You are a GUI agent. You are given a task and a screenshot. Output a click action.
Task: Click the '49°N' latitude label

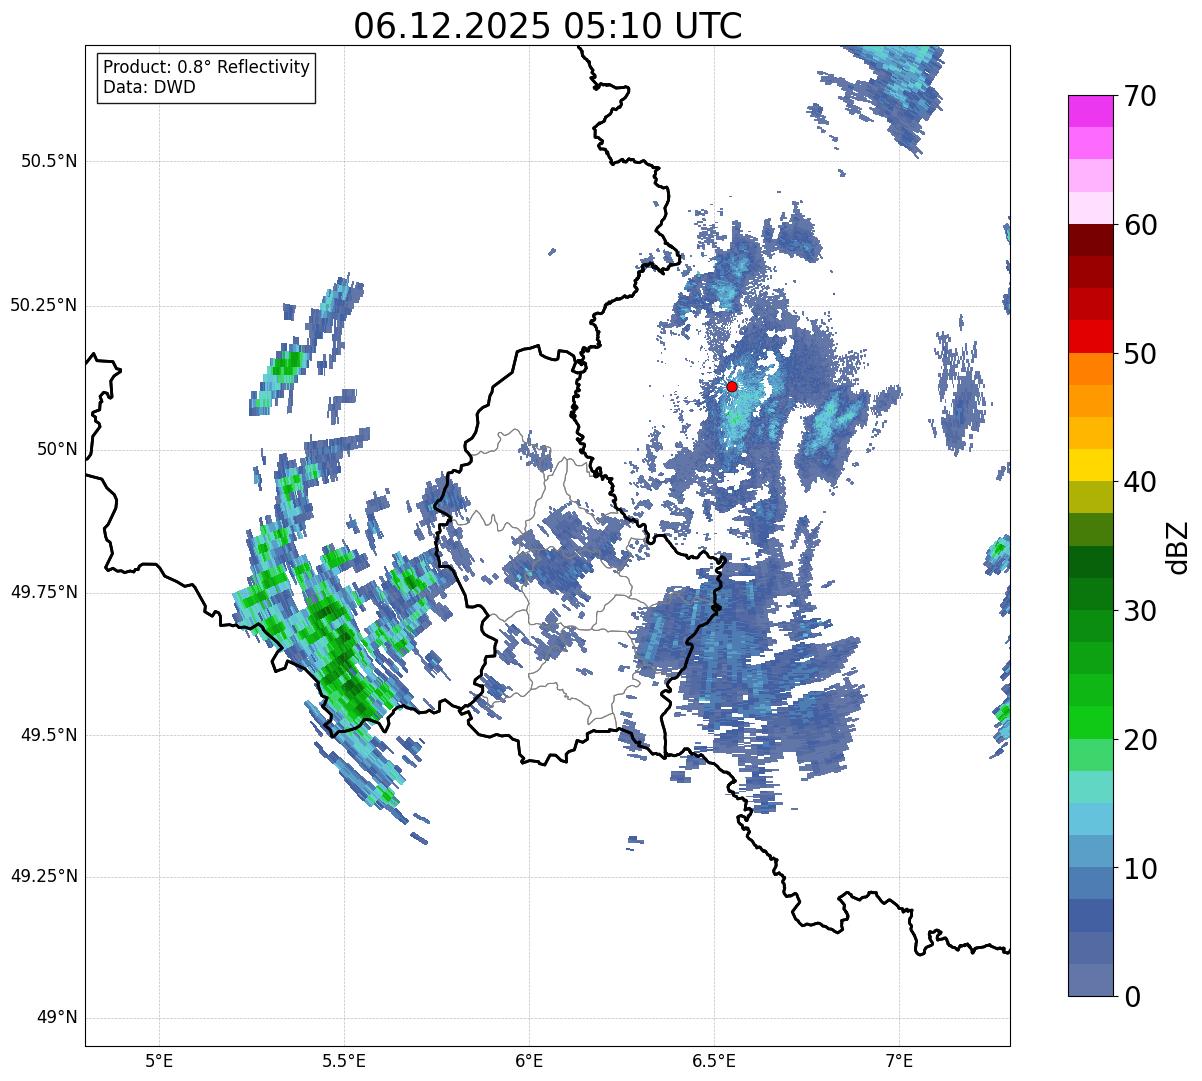click(57, 1018)
